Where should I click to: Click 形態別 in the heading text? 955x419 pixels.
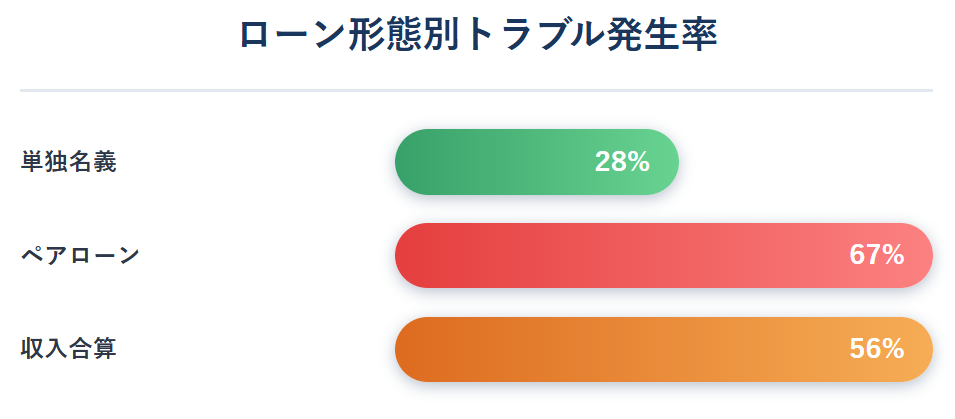click(x=406, y=36)
